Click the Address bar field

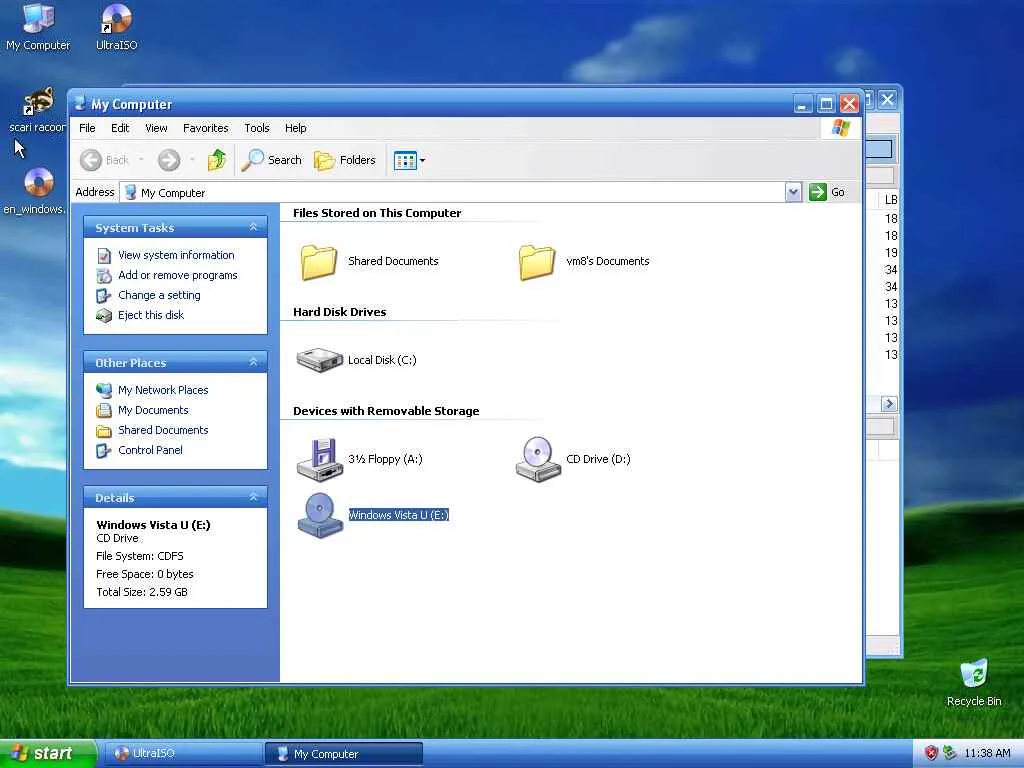[453, 192]
